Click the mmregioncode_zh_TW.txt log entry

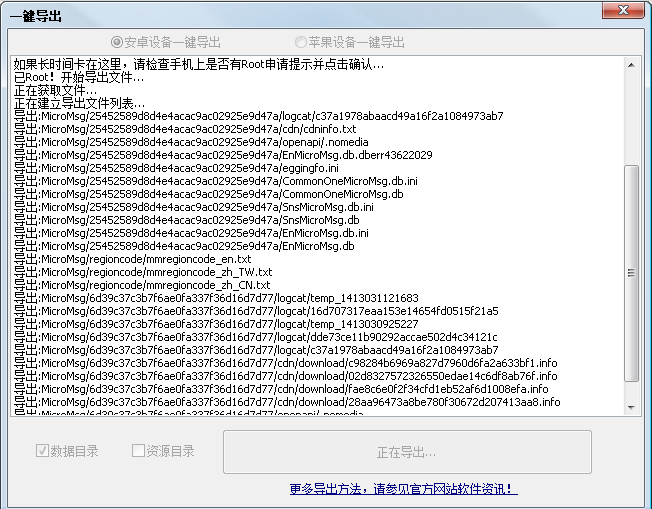point(143,272)
